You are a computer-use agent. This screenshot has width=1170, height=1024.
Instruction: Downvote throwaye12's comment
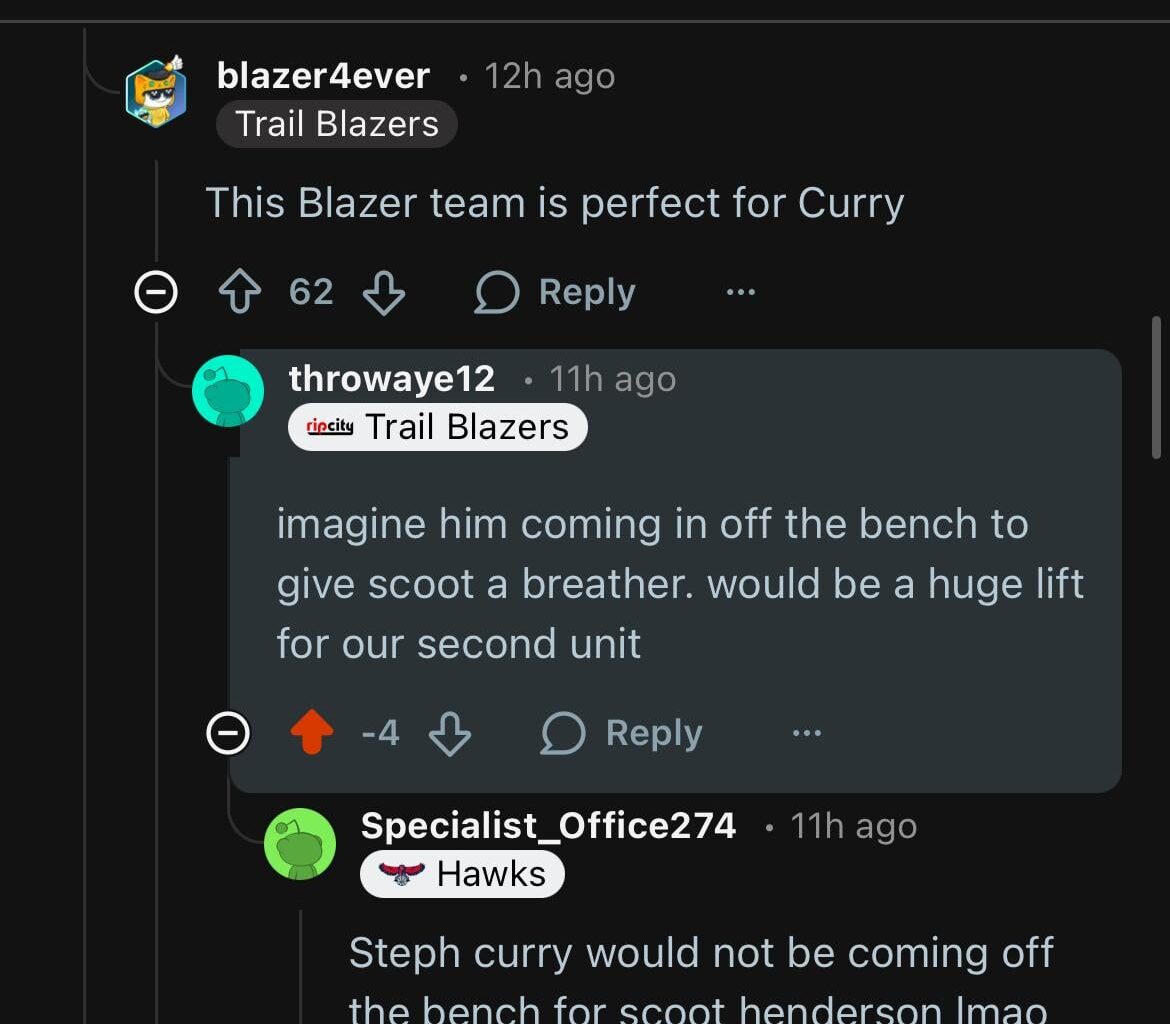(450, 732)
